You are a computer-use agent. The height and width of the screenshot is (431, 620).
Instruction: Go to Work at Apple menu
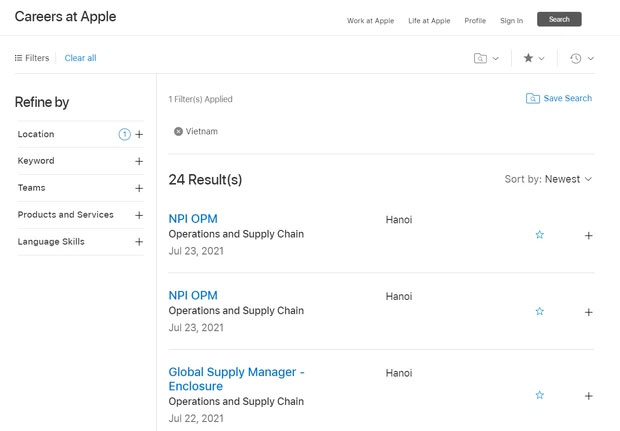[370, 20]
